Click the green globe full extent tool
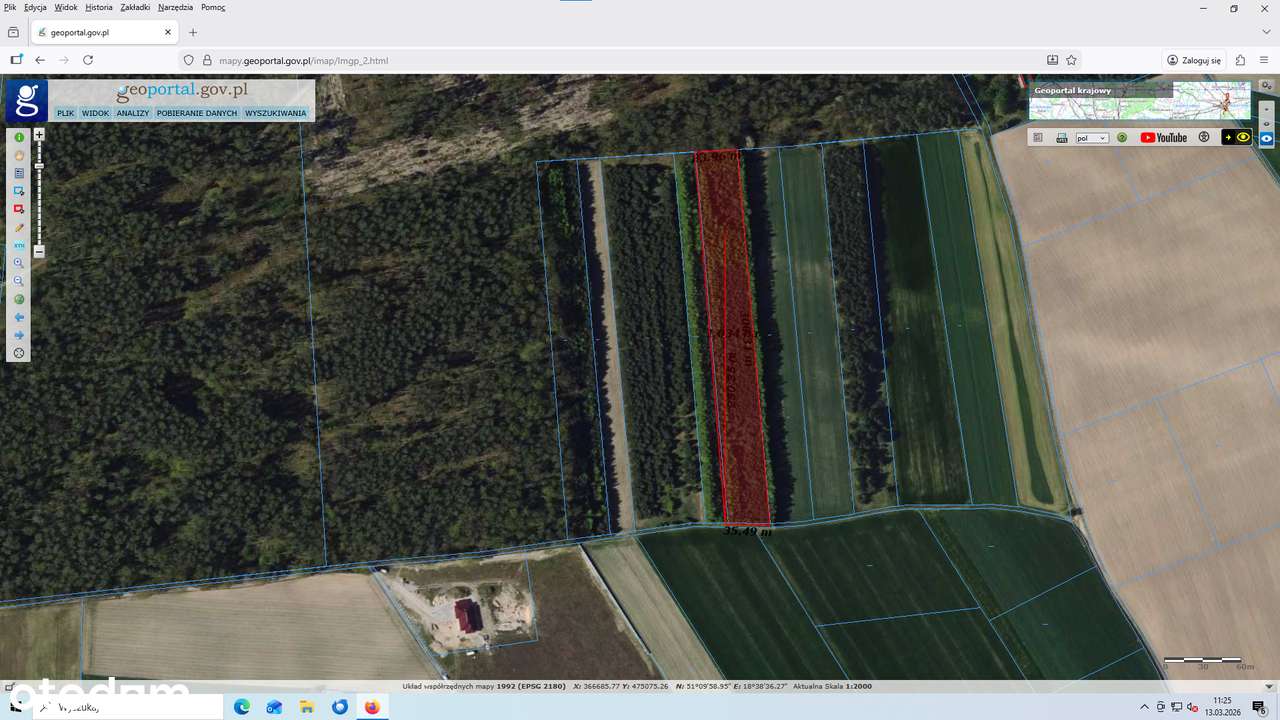This screenshot has height=720, width=1280. (x=19, y=299)
